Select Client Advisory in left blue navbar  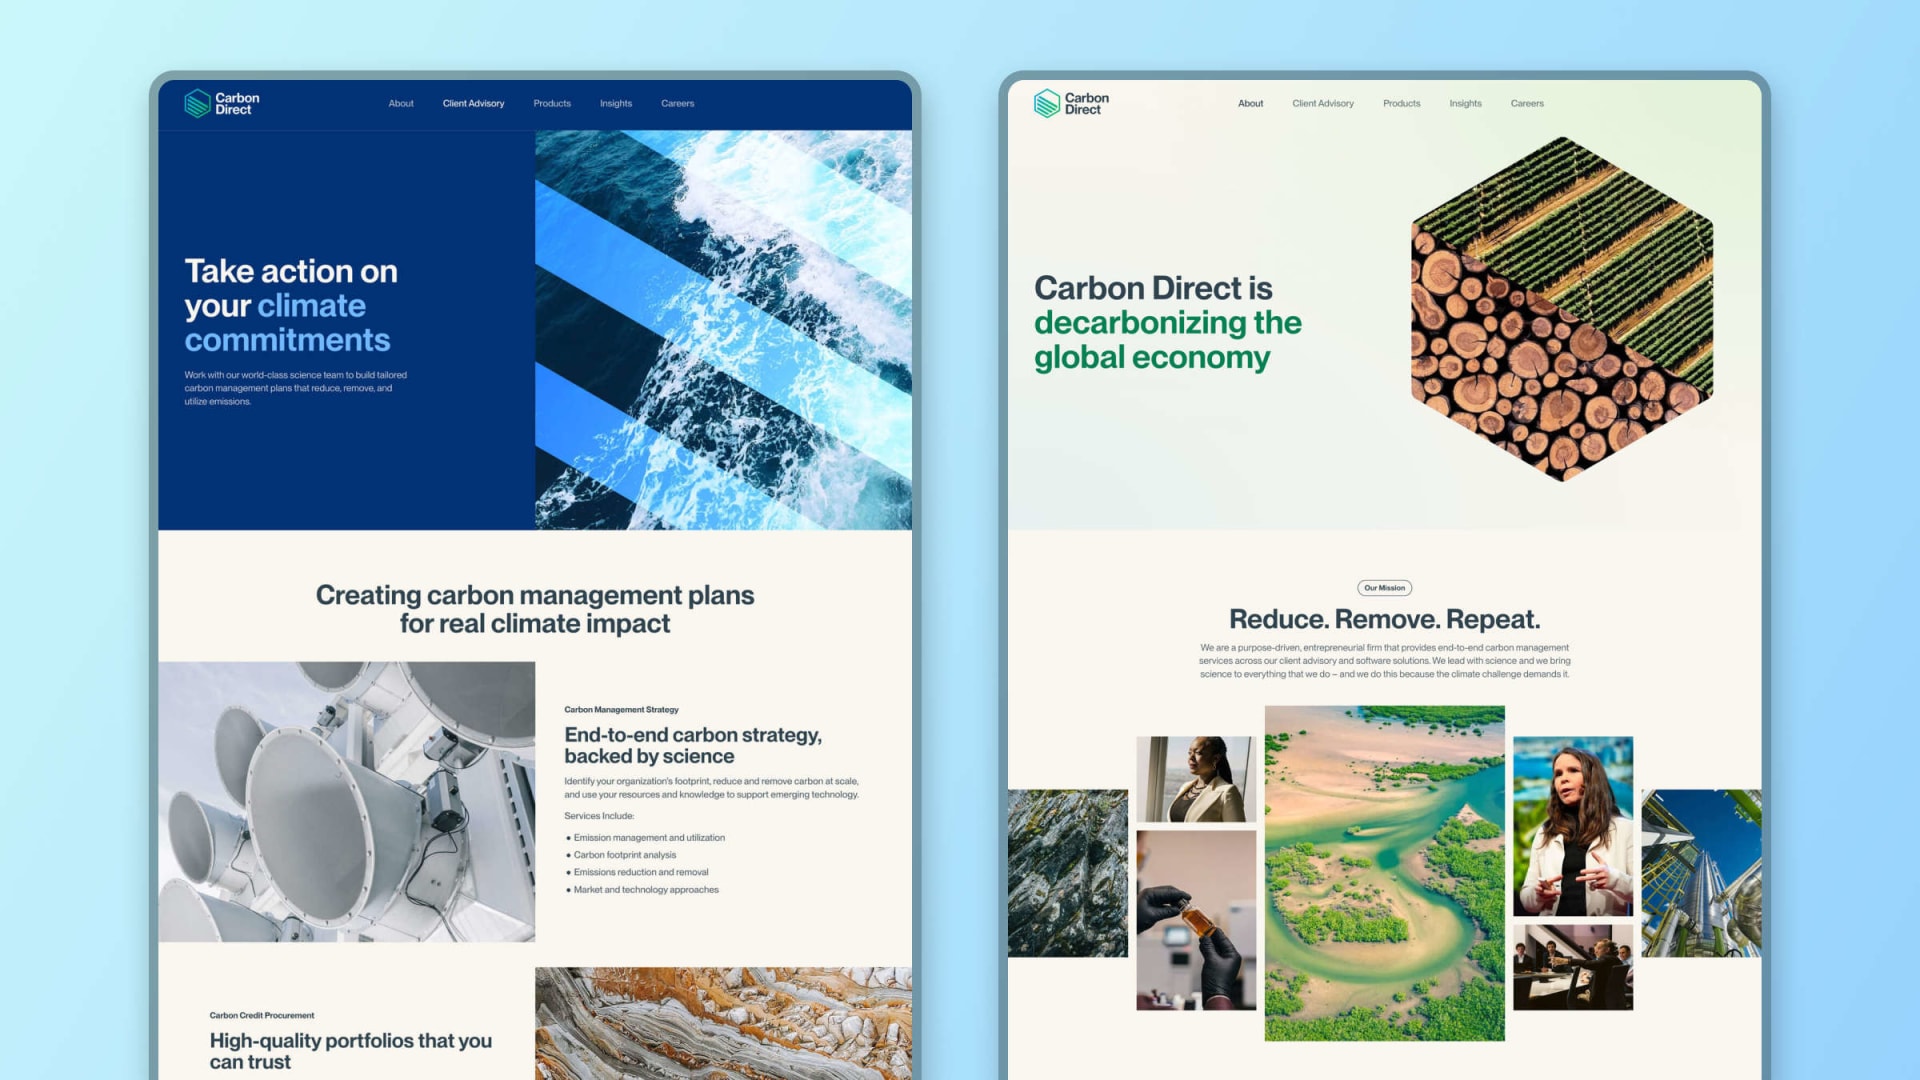click(473, 103)
